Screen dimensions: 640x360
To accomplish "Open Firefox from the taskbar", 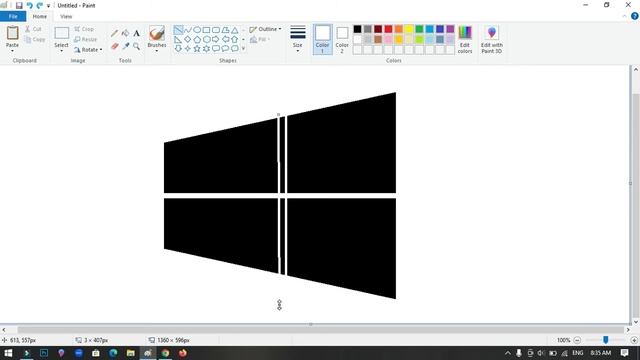I will point(182,353).
